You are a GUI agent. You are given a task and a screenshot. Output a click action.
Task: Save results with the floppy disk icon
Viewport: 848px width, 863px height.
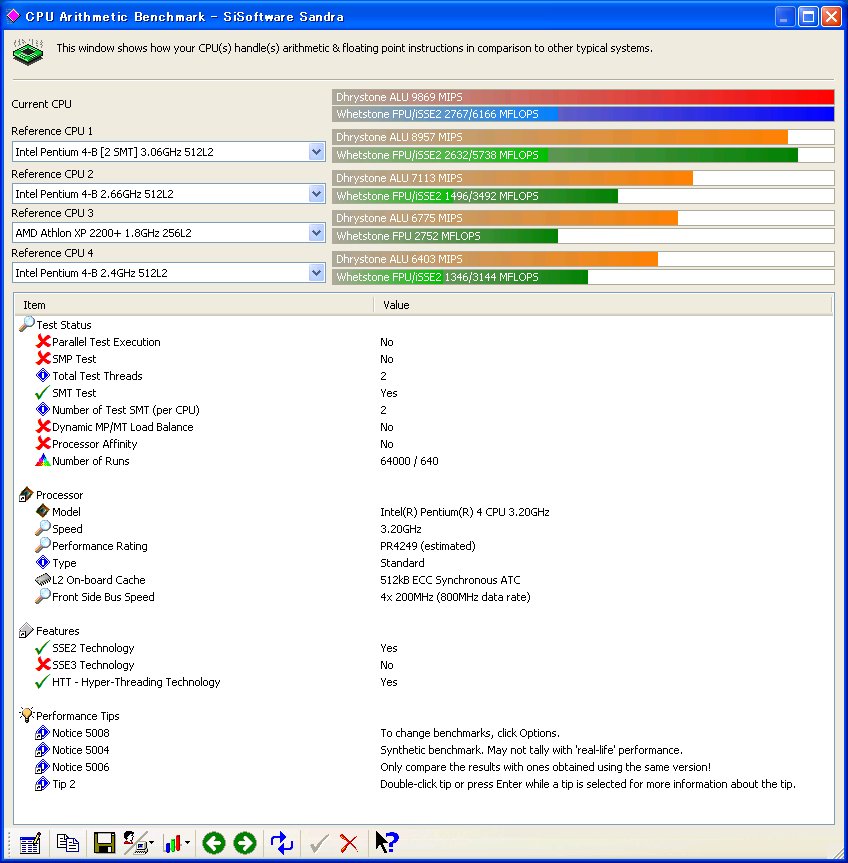pos(104,843)
